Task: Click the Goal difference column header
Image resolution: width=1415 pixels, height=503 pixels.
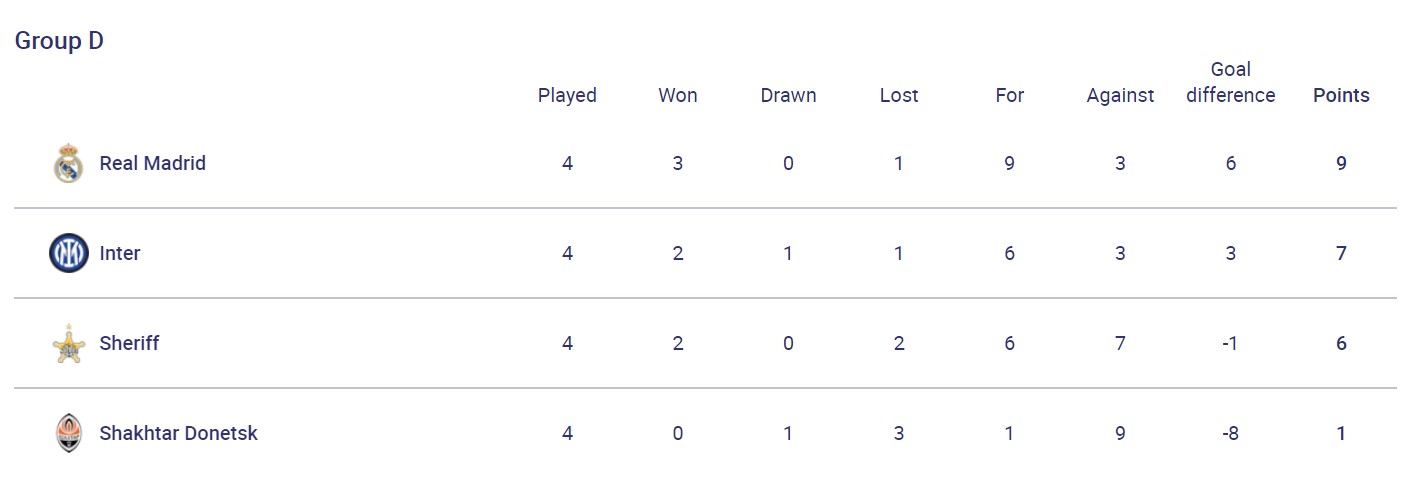Action: click(x=1230, y=82)
